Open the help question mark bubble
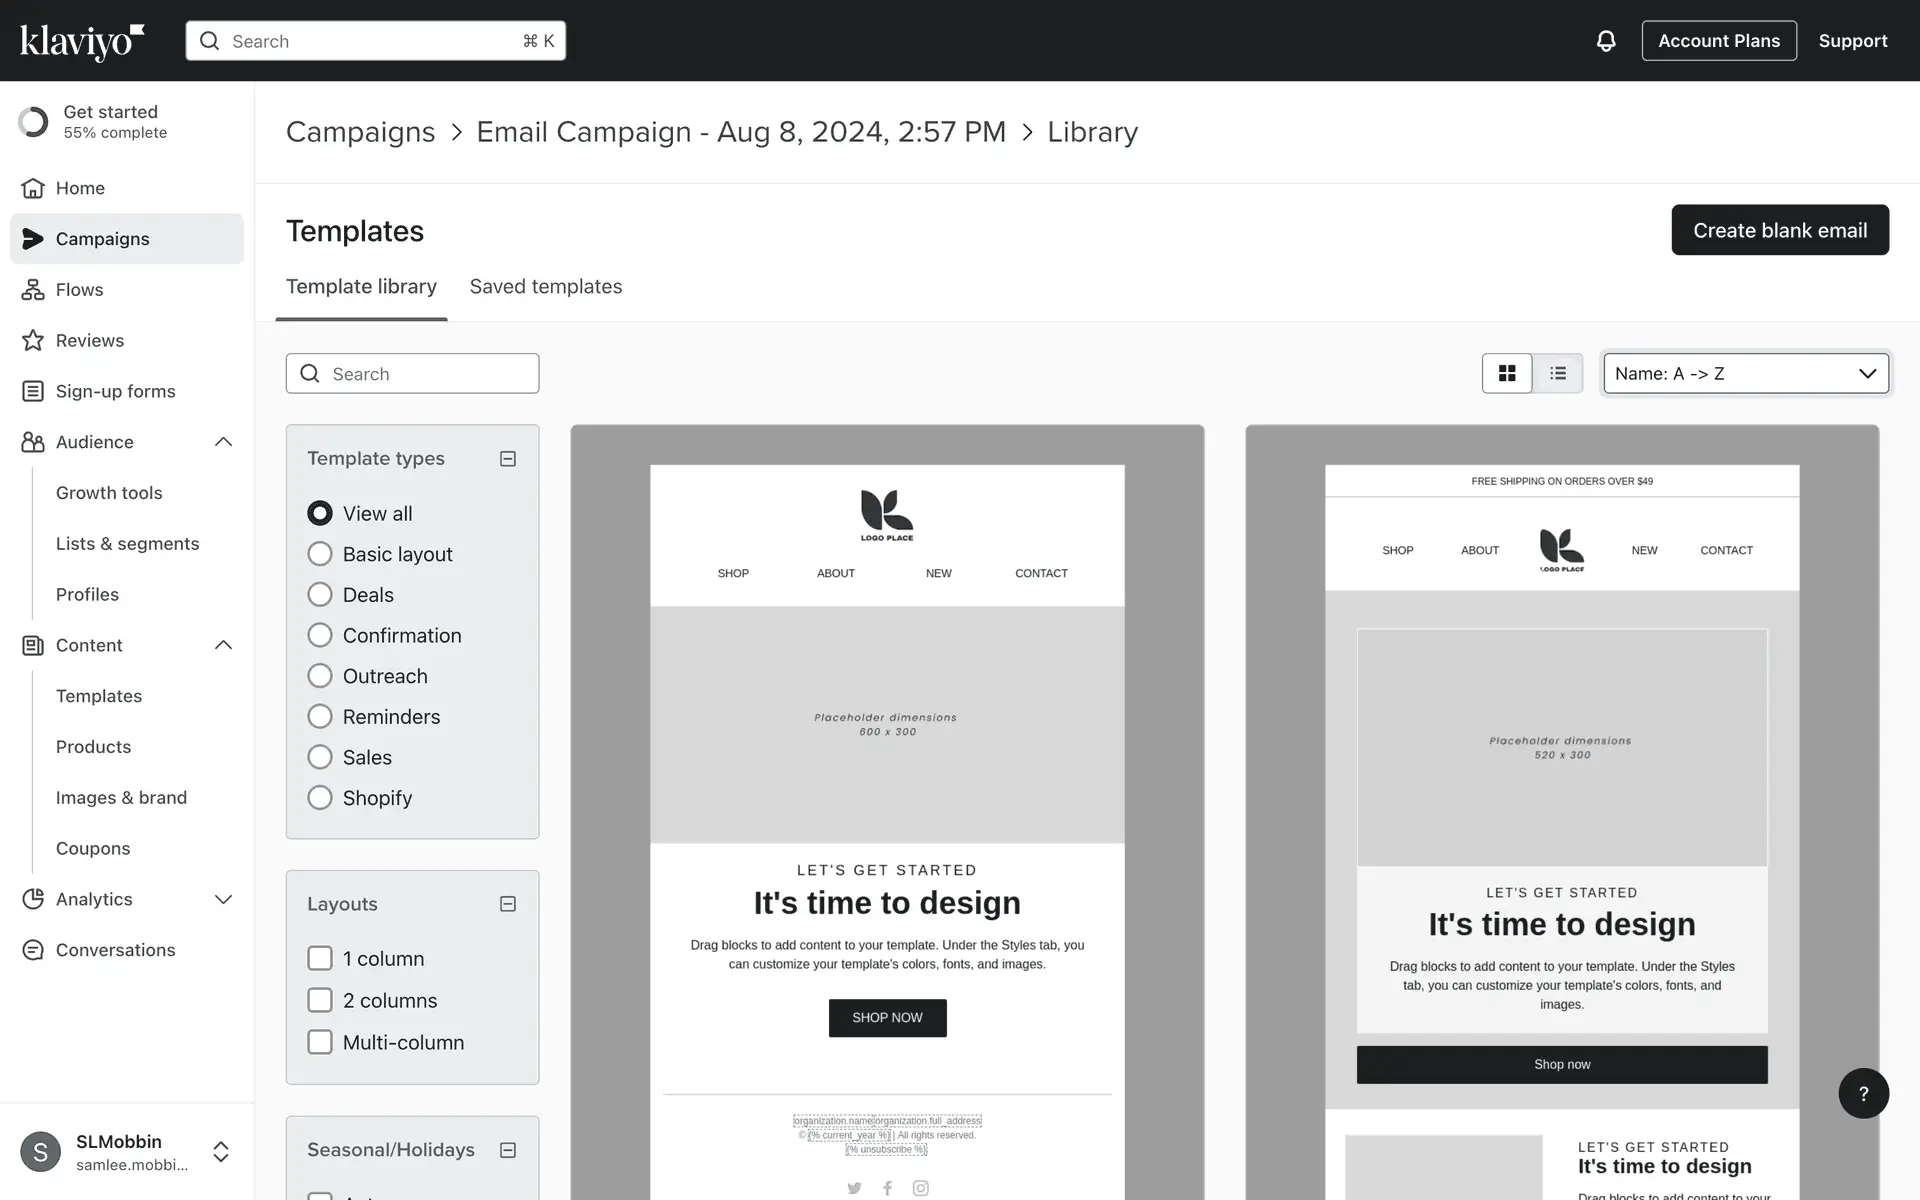1920x1200 pixels. [1863, 1093]
